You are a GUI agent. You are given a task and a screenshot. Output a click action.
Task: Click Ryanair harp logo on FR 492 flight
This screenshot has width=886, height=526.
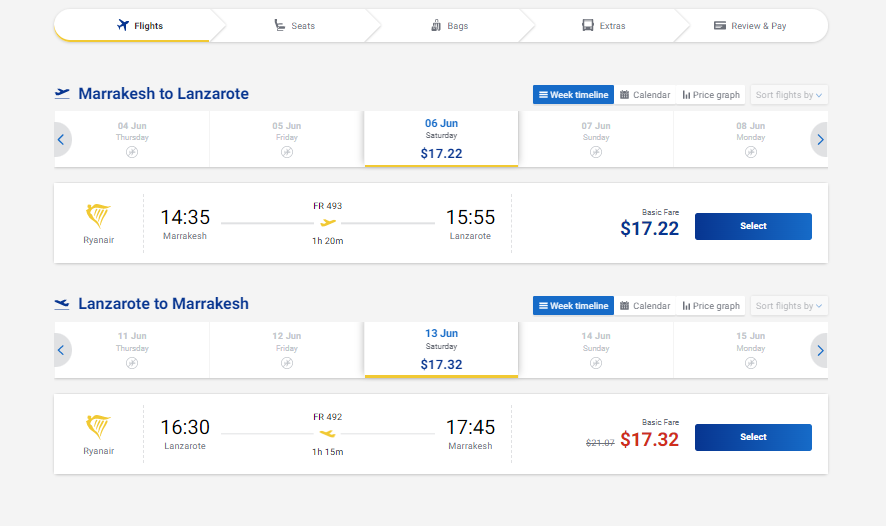pyautogui.click(x=98, y=427)
